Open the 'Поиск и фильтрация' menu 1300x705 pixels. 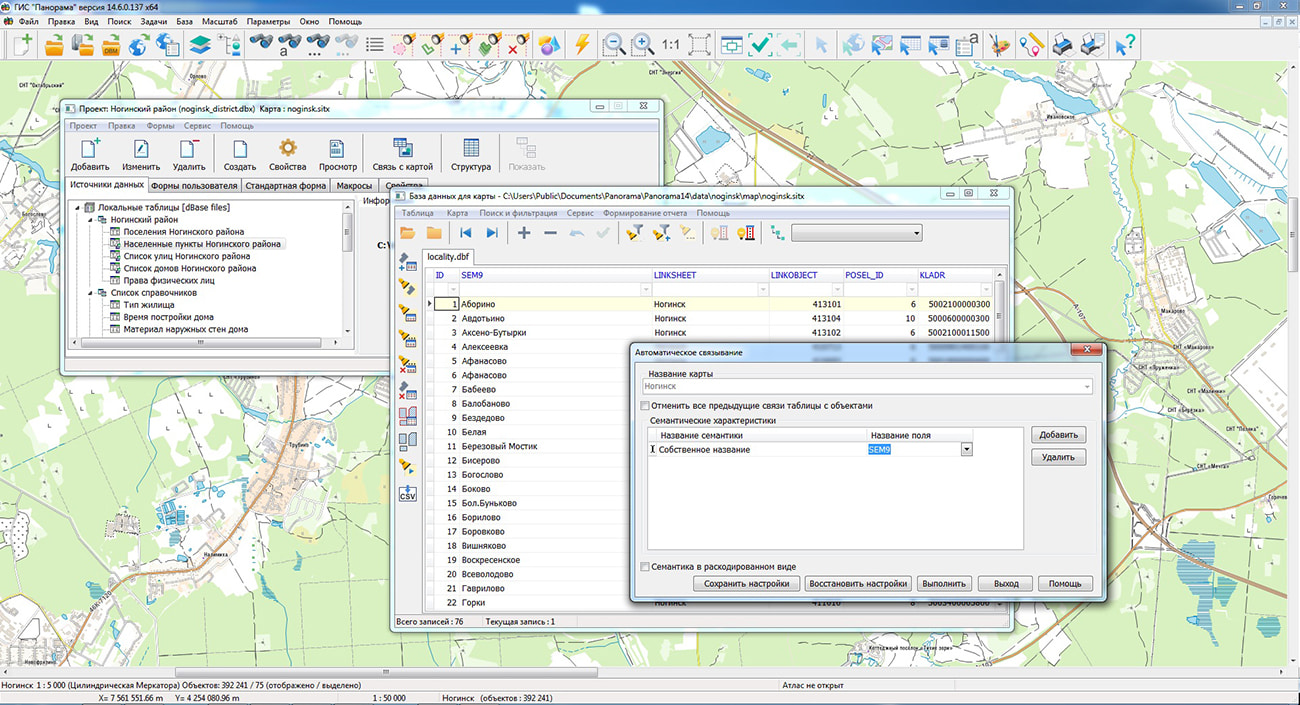(x=518, y=213)
